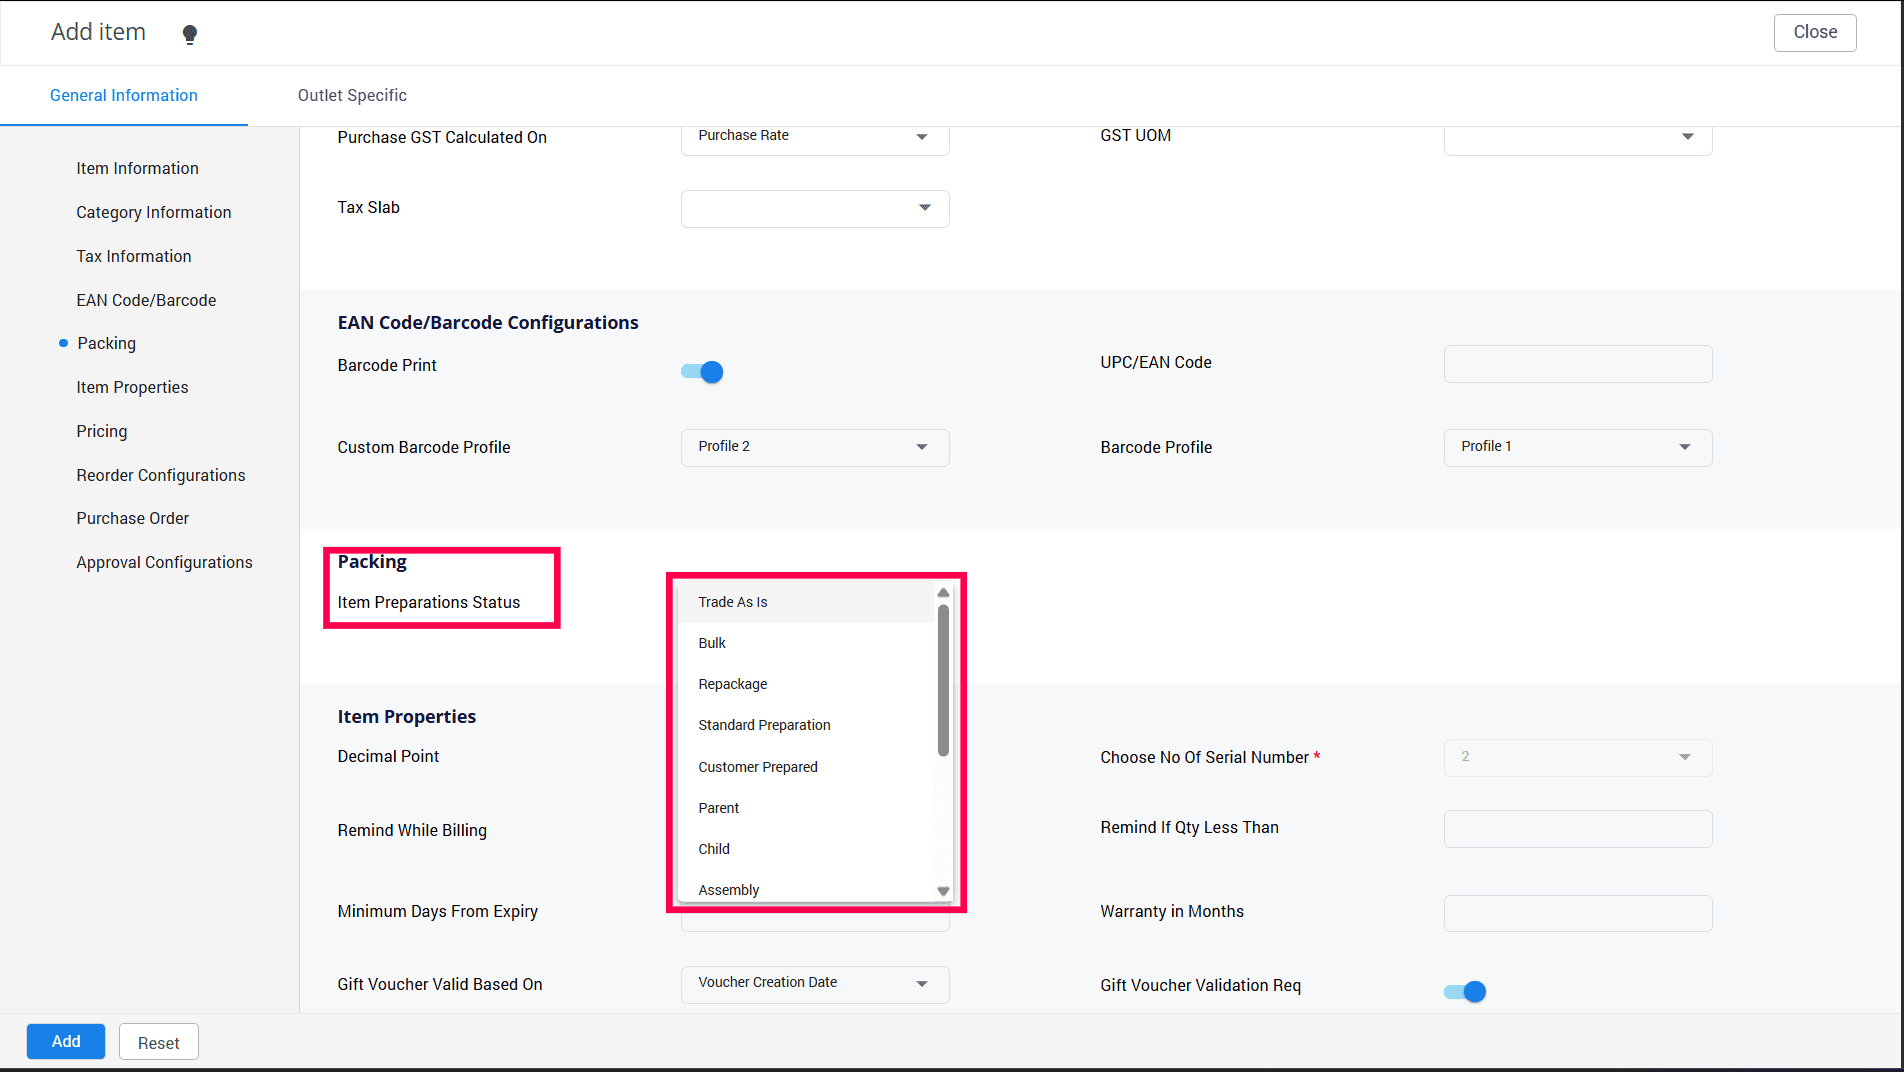Image resolution: width=1904 pixels, height=1072 pixels.
Task: Choose Repackage from the status list
Action: 733,684
